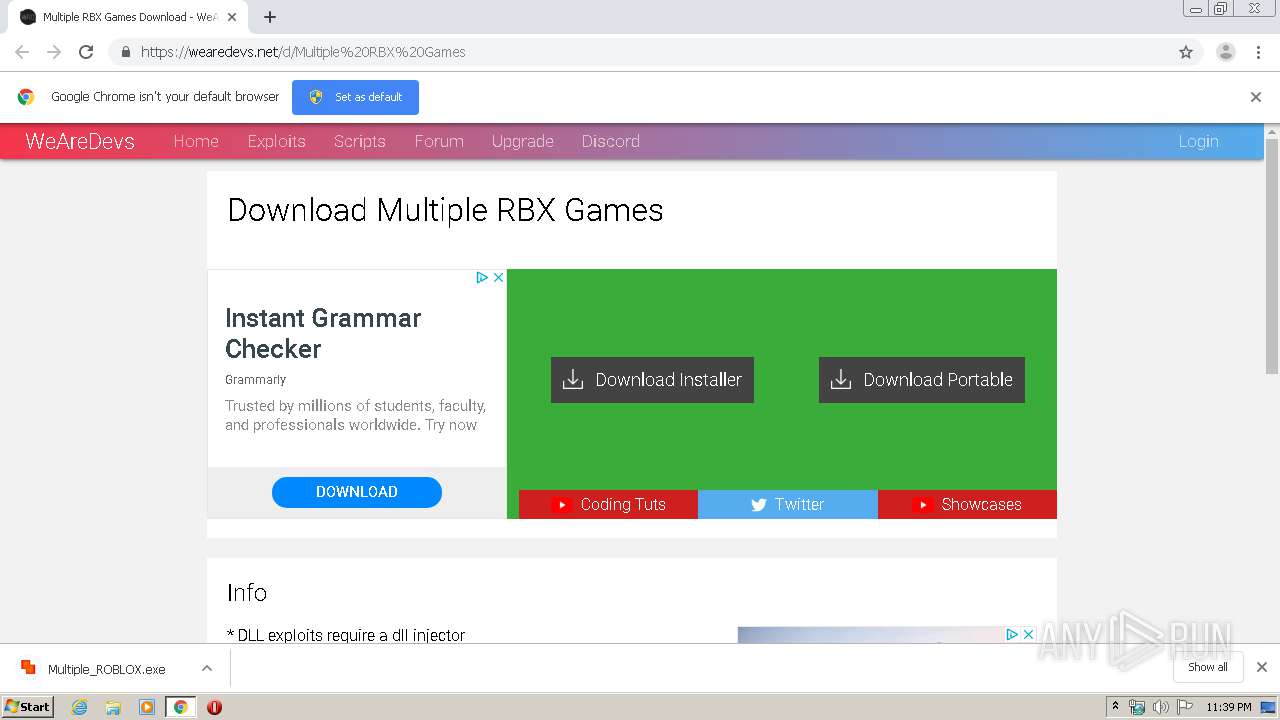Click the browser forward arrow
Viewport: 1280px width, 720px height.
tap(54, 52)
